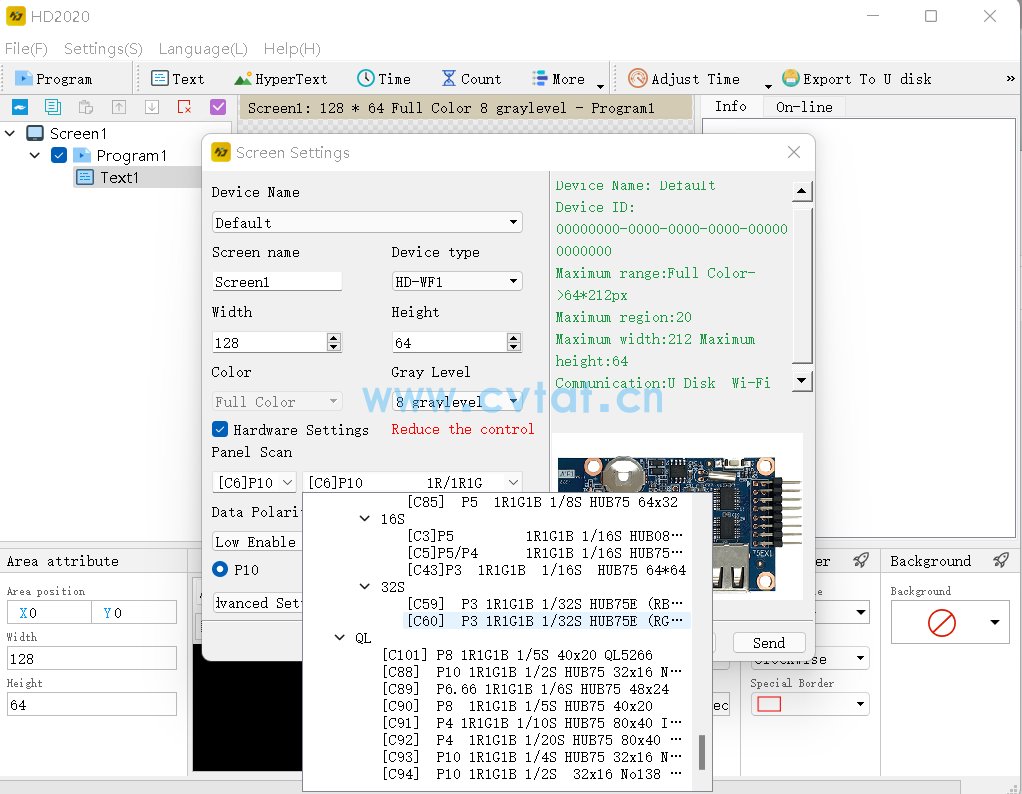Screen dimensions: 1022x794
Task: Click the scan list scrollbar thumb
Action: coord(701,752)
